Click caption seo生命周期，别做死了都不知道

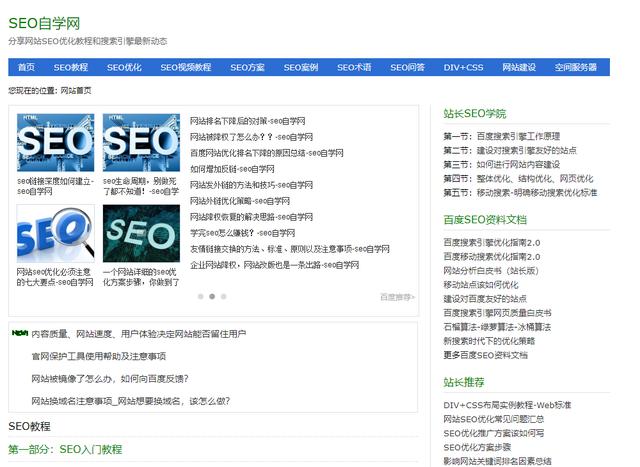[141, 186]
